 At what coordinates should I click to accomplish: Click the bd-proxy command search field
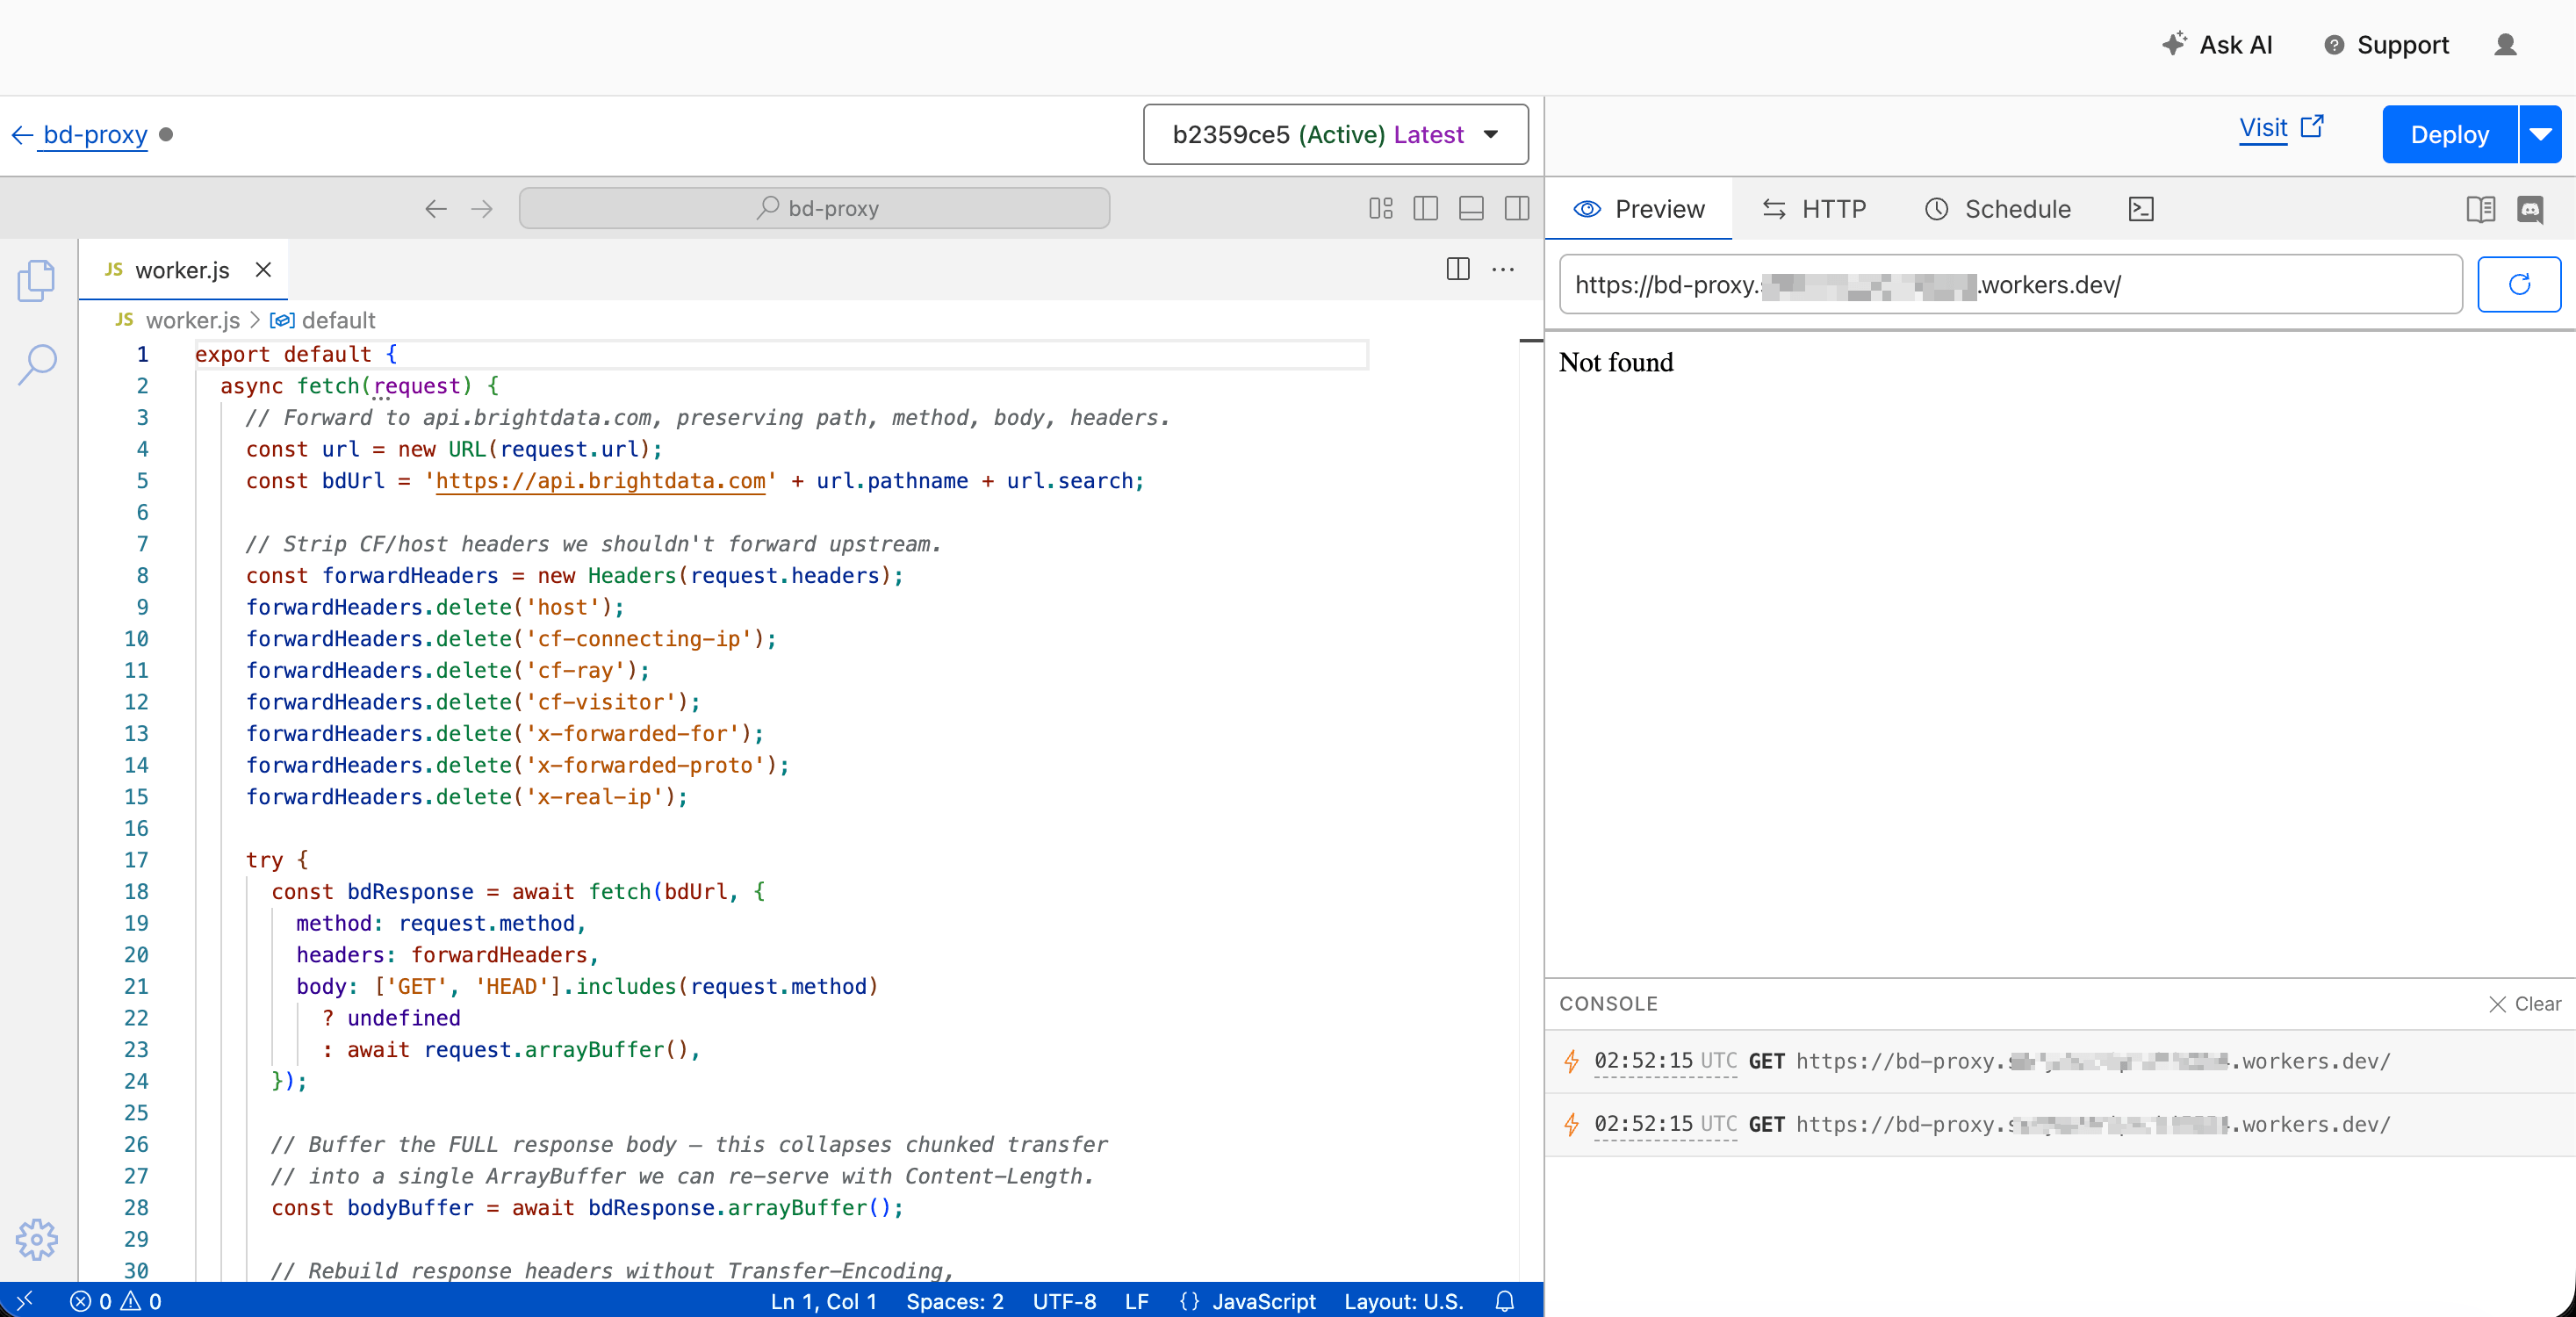pos(814,209)
